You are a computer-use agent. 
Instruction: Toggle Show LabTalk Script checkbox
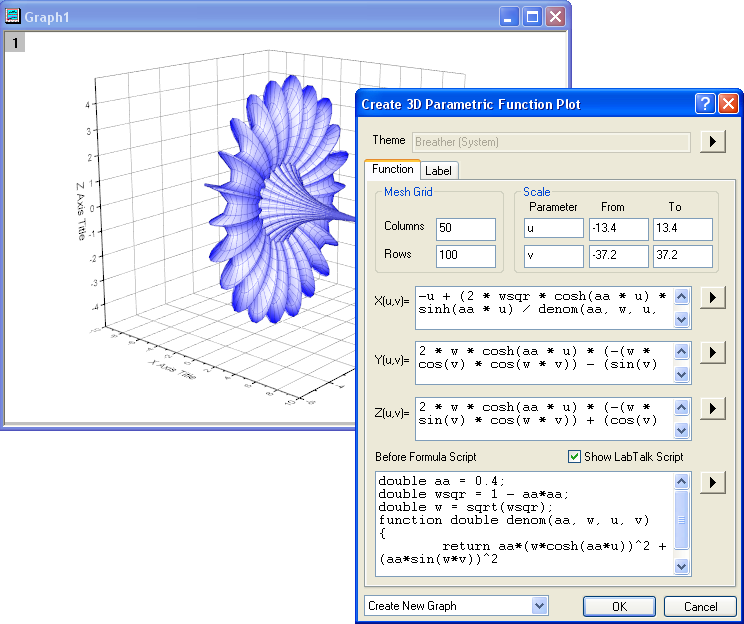574,456
